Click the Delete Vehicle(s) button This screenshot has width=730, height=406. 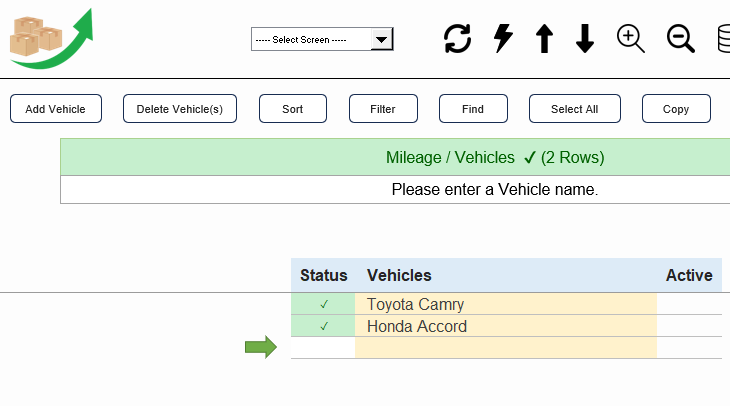(x=180, y=108)
